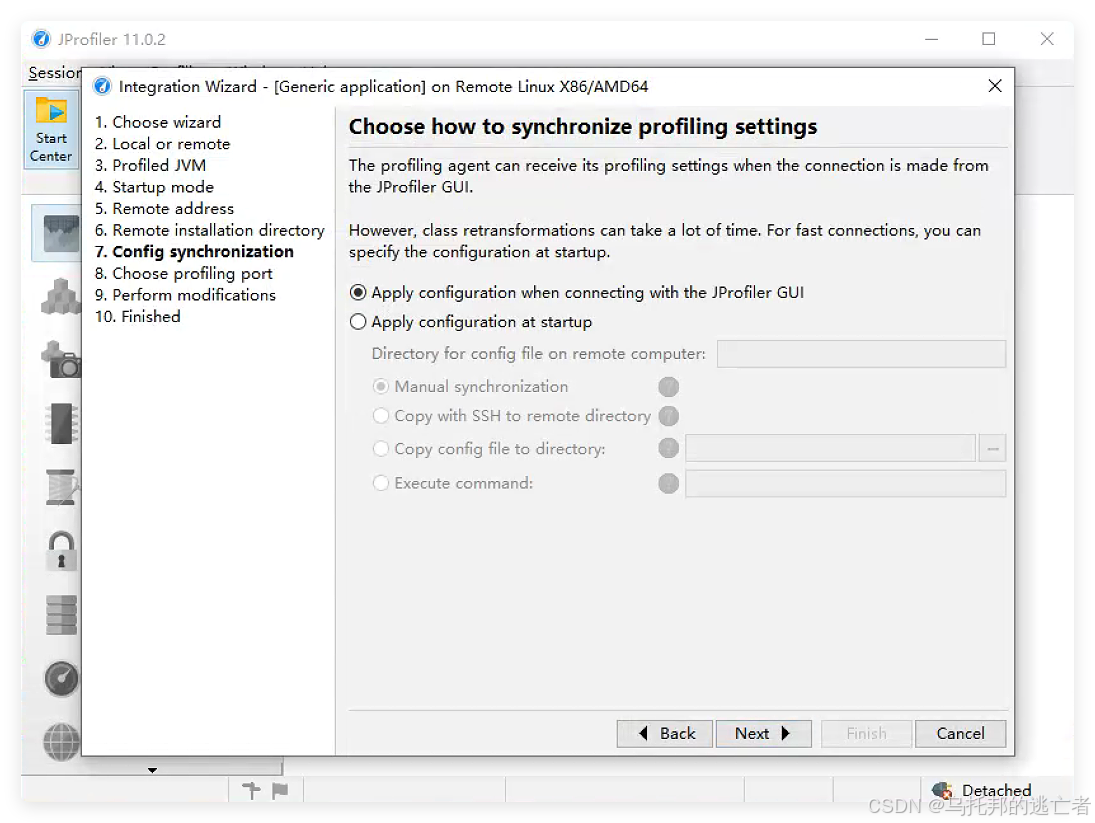
Task: Click help icon for Execute command
Action: tap(668, 483)
